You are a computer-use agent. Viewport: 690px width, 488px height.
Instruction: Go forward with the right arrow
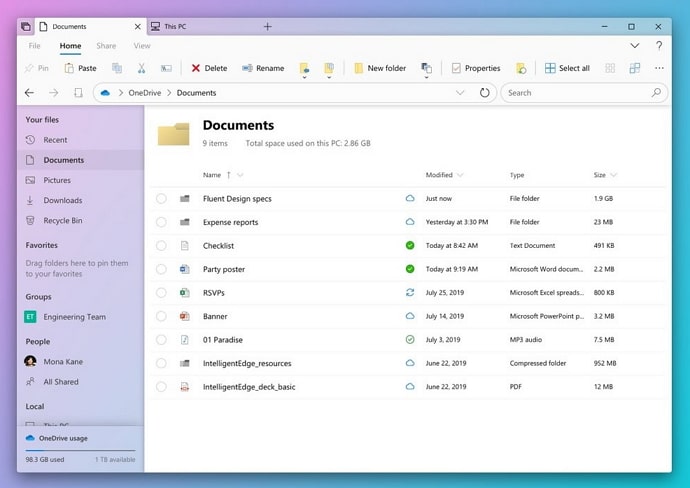coord(54,92)
